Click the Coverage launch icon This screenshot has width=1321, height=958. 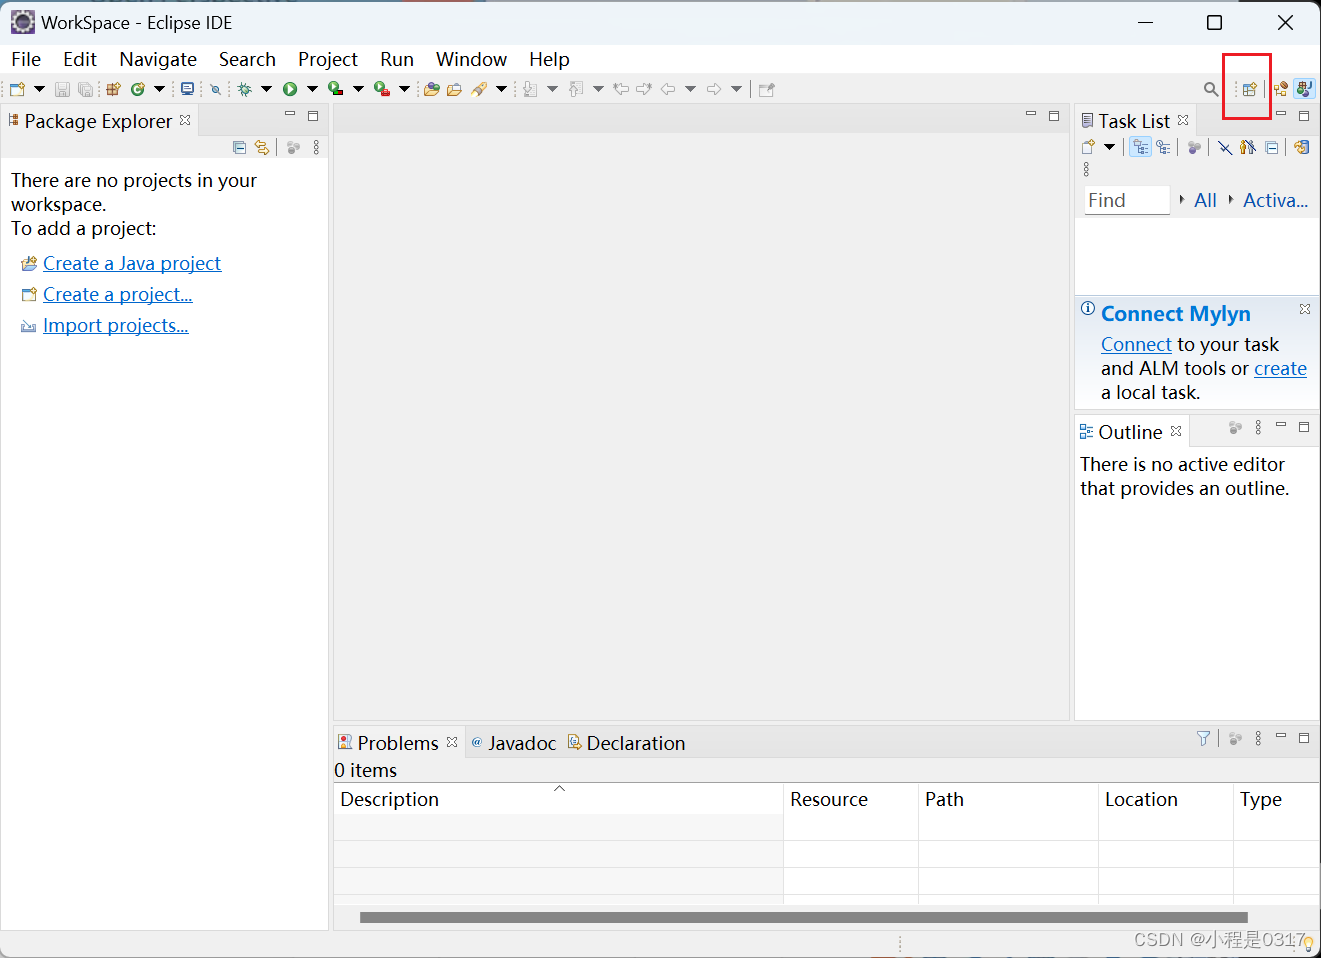coord(336,89)
